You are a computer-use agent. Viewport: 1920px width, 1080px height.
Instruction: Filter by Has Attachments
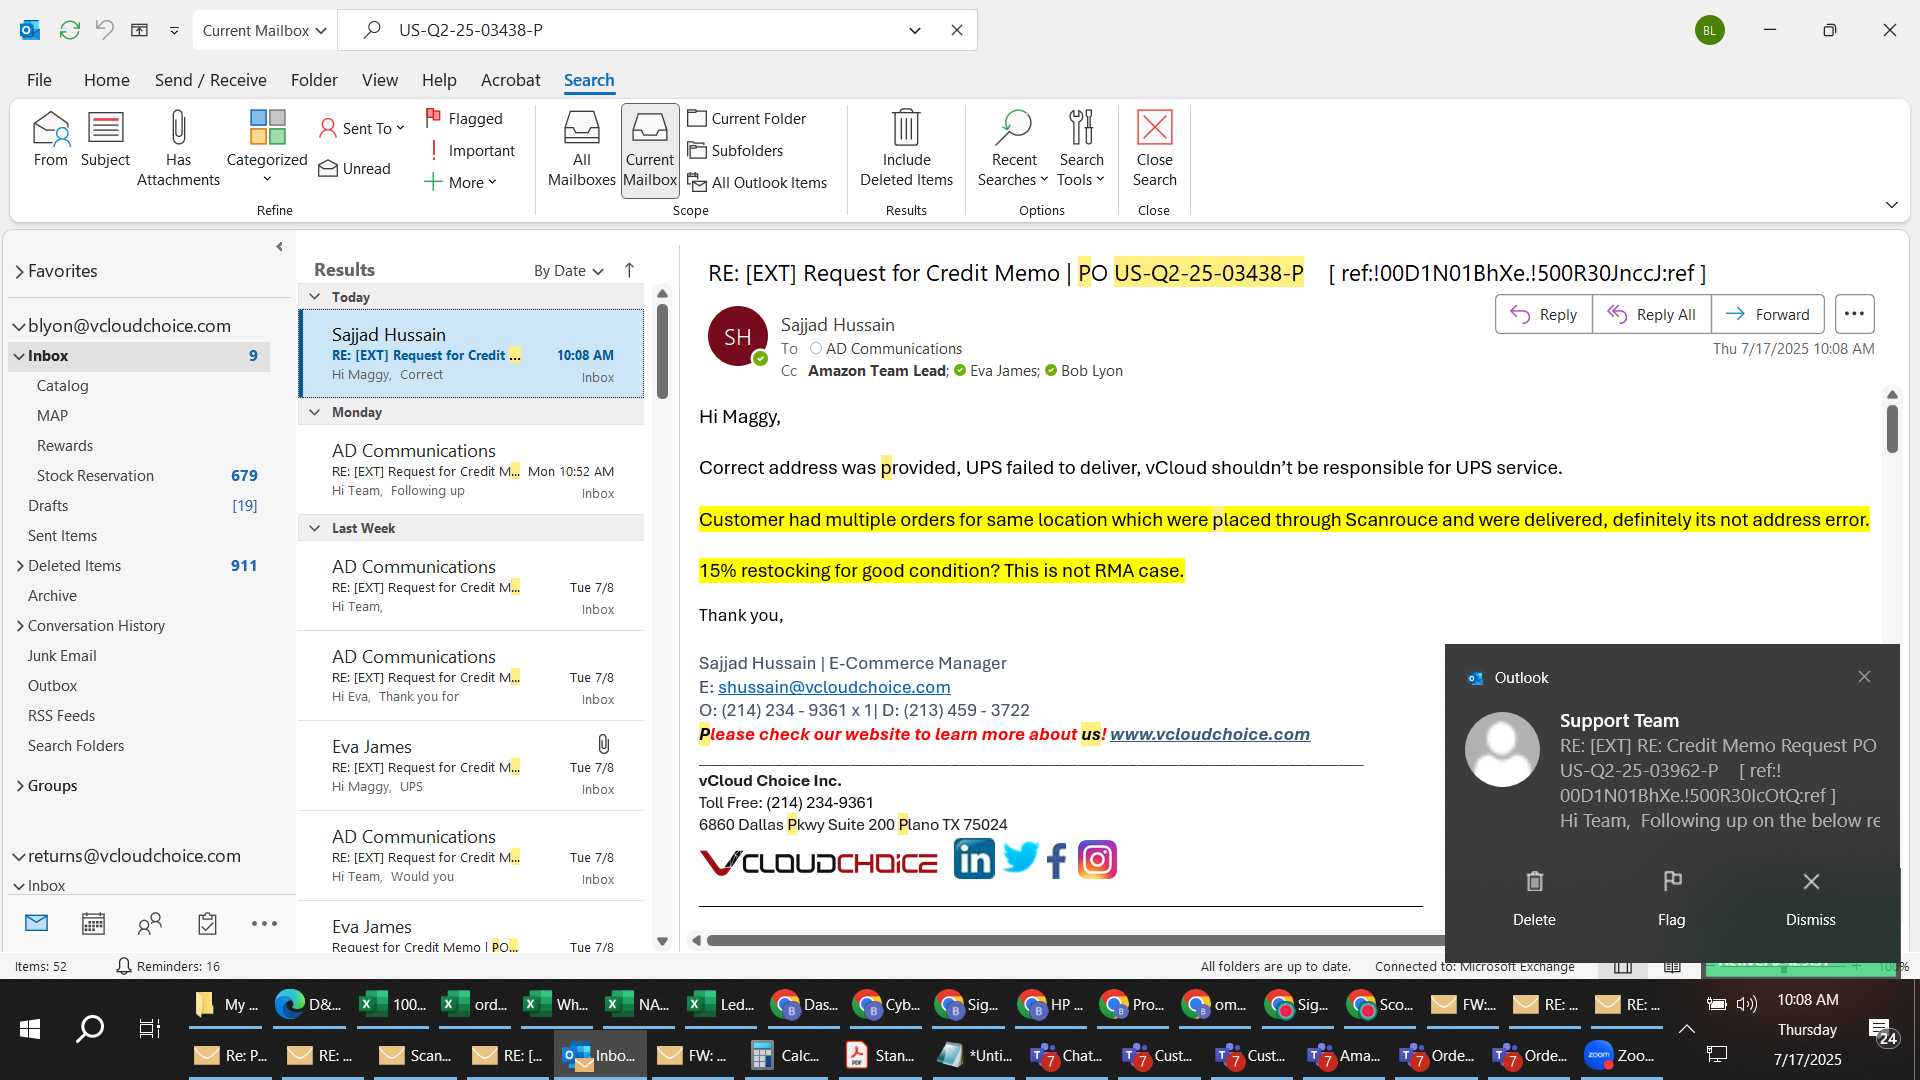[x=178, y=148]
